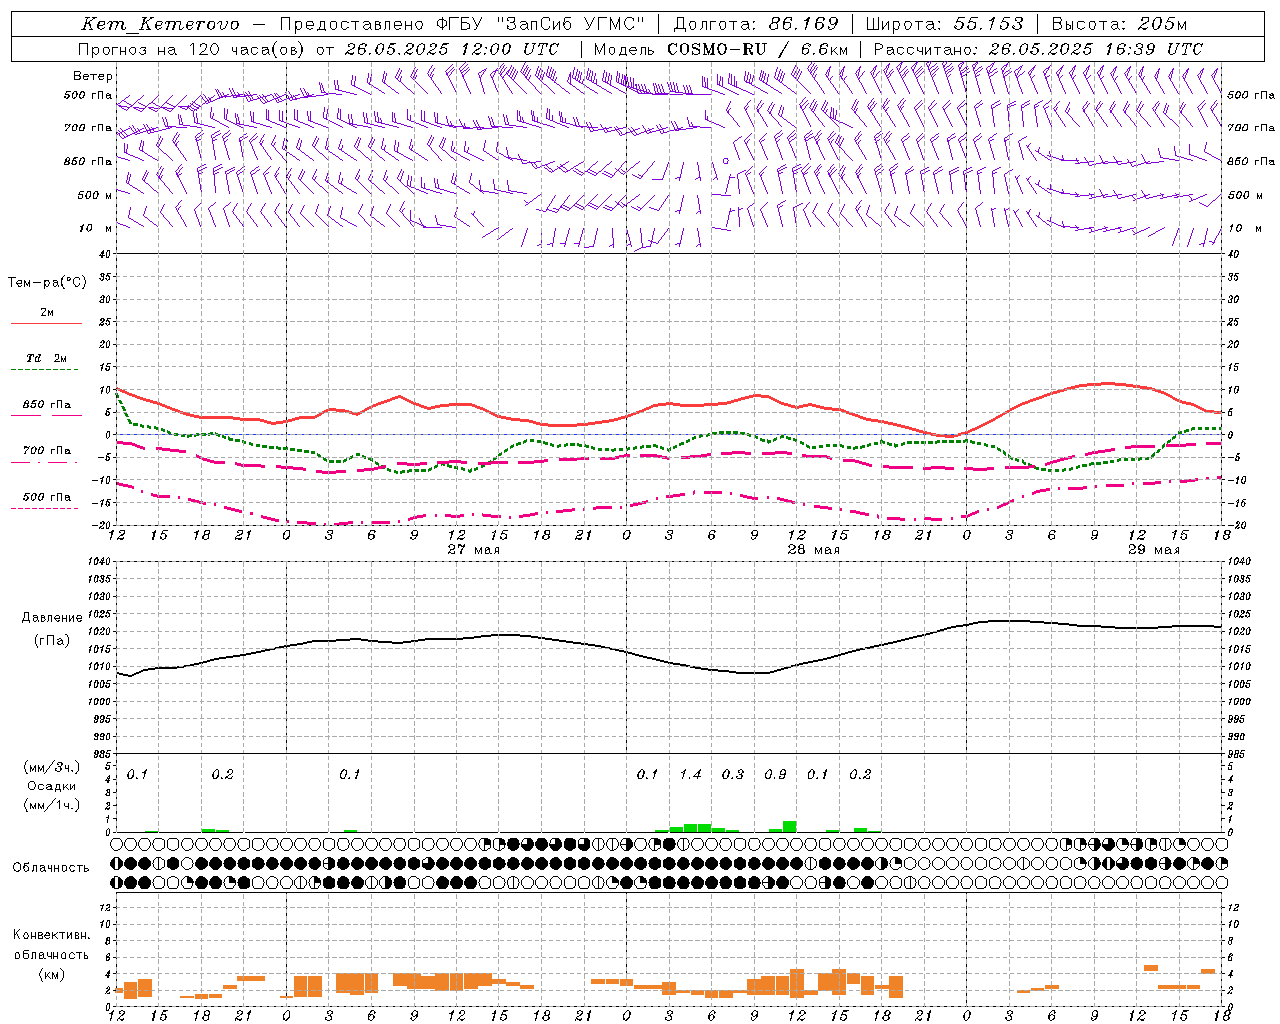Click the (гПа) pressure unit label
1280x1024 pixels.
[52, 641]
